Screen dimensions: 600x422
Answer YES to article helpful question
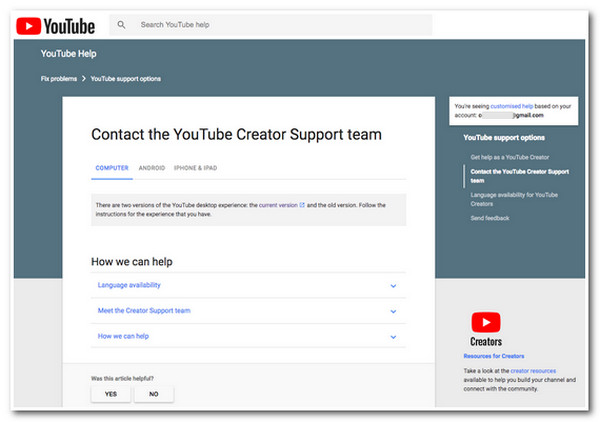111,394
